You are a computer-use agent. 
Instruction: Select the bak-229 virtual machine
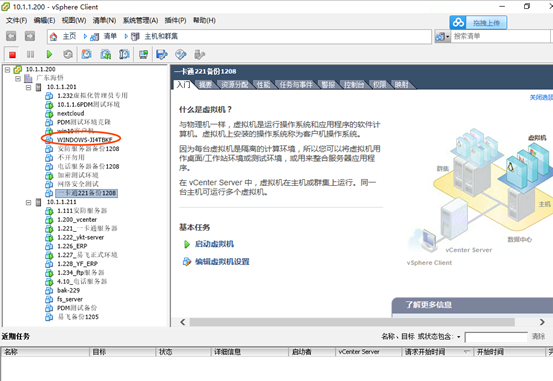pos(68,290)
